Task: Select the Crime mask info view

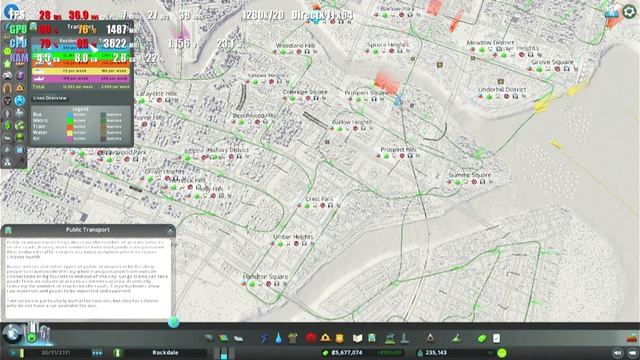Action: click(7, 100)
